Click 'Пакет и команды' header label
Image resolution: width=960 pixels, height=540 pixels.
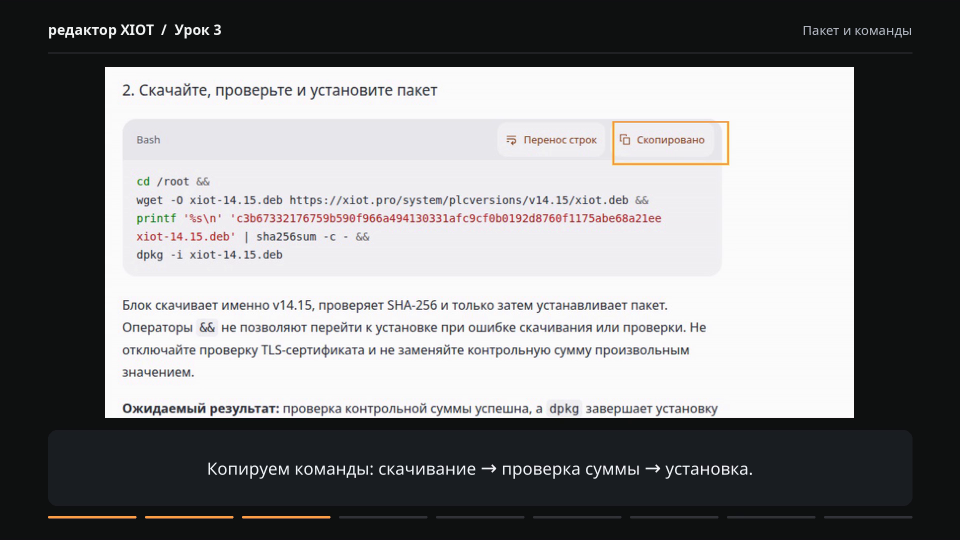[857, 31]
